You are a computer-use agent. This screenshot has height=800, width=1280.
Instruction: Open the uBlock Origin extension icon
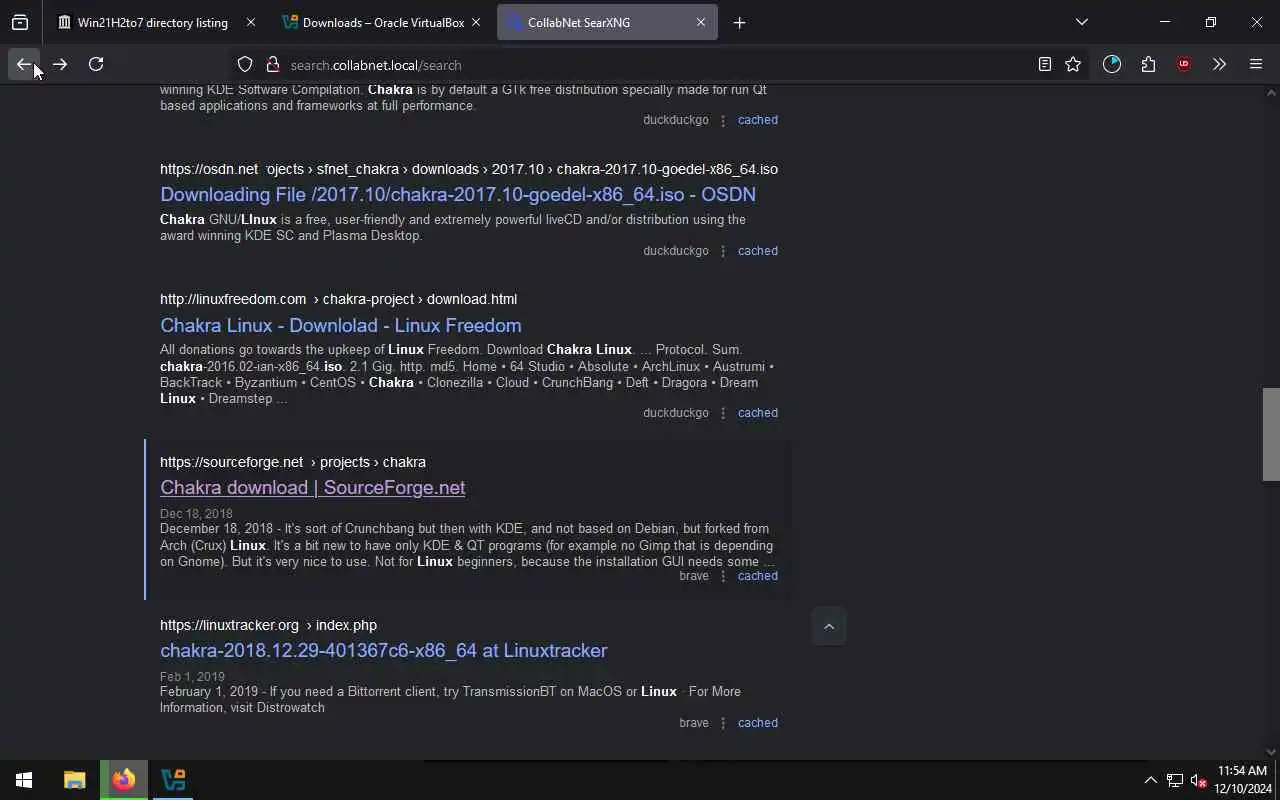click(1184, 64)
